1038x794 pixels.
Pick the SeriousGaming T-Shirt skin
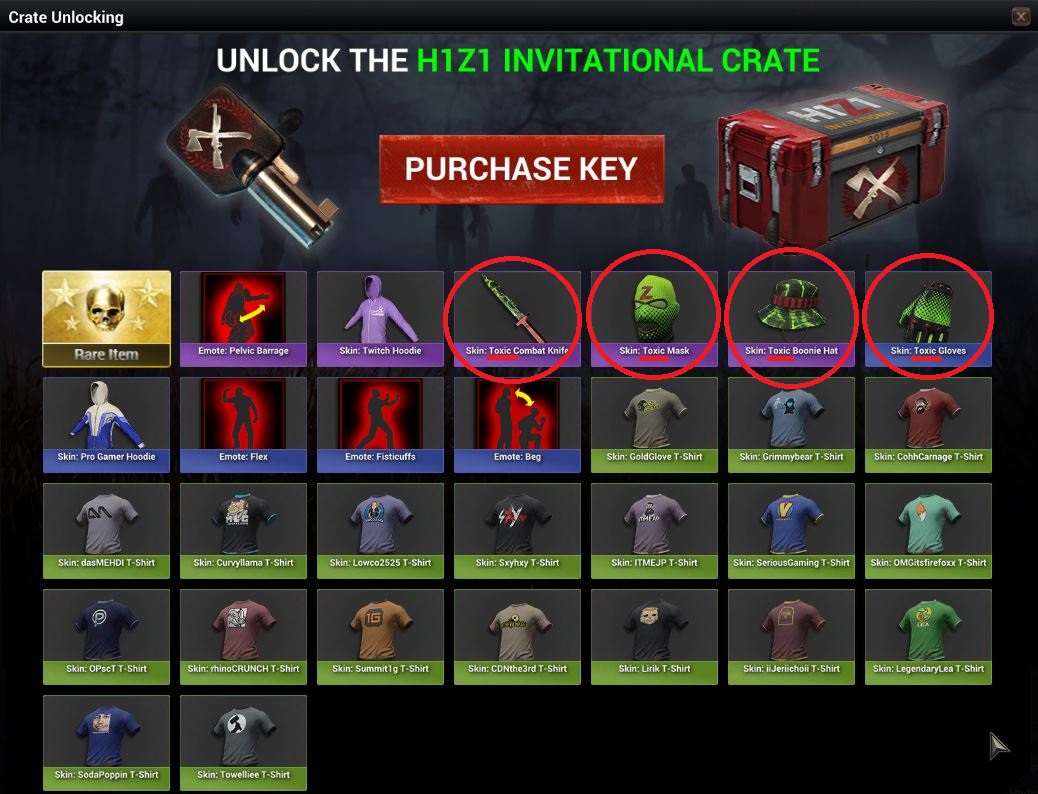(x=792, y=530)
